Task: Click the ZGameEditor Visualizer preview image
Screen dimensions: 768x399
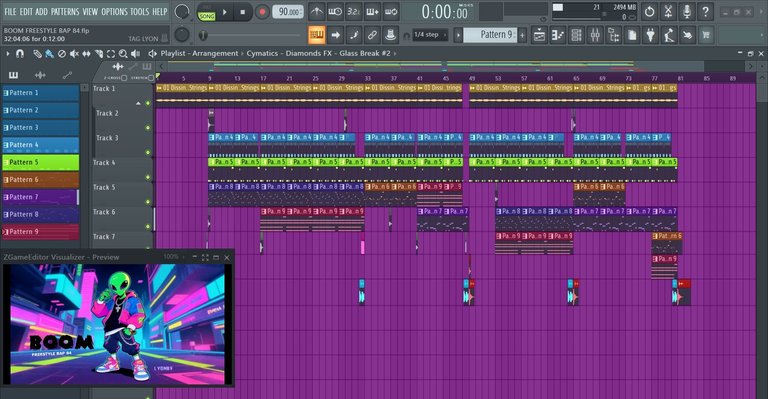Action: 117,324
